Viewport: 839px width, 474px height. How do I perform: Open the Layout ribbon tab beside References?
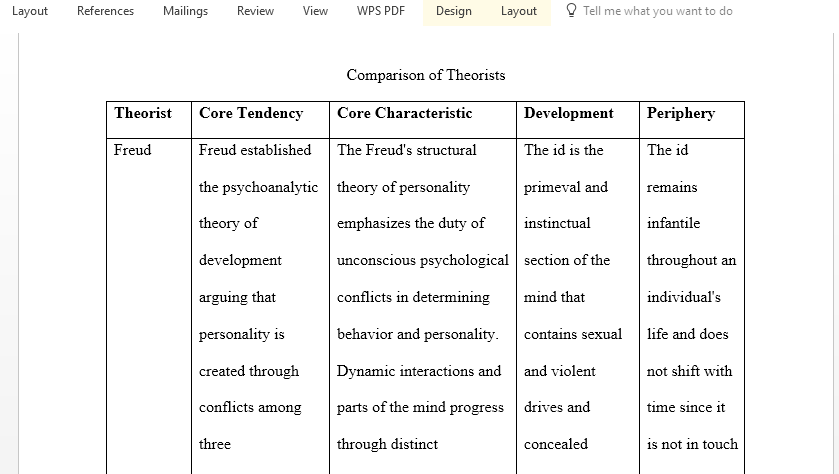click(29, 11)
